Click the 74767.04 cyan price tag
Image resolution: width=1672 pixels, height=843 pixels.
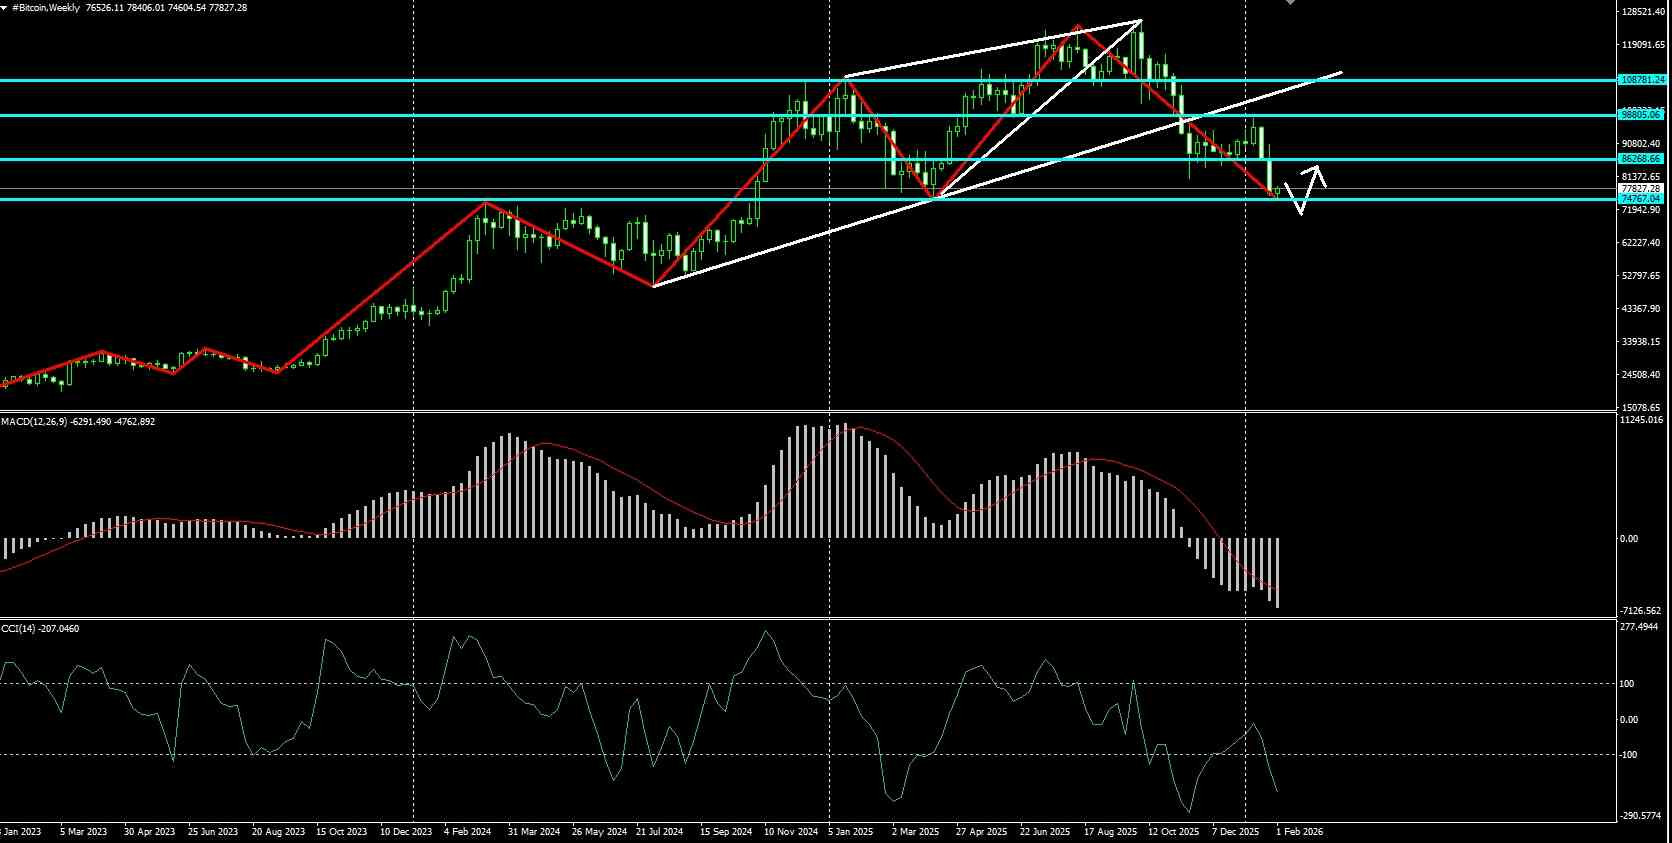pos(1643,199)
